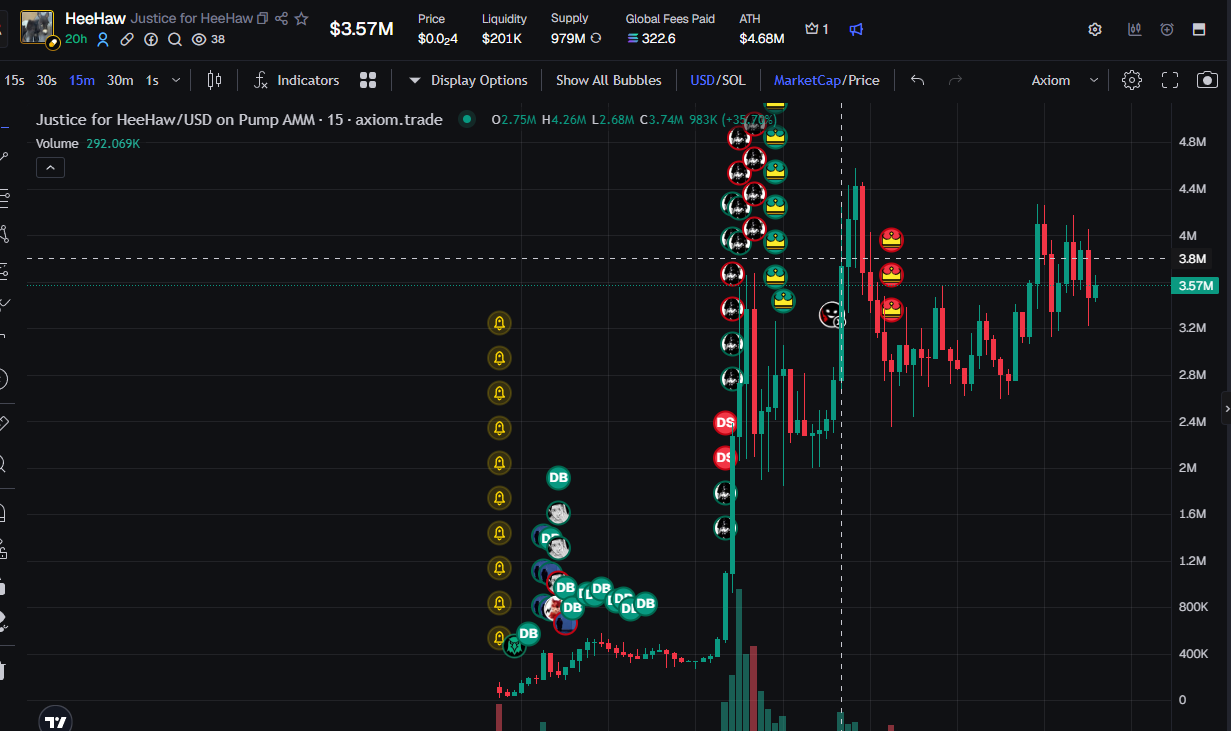
Task: Add a price alert with alarm icon
Action: (1167, 29)
